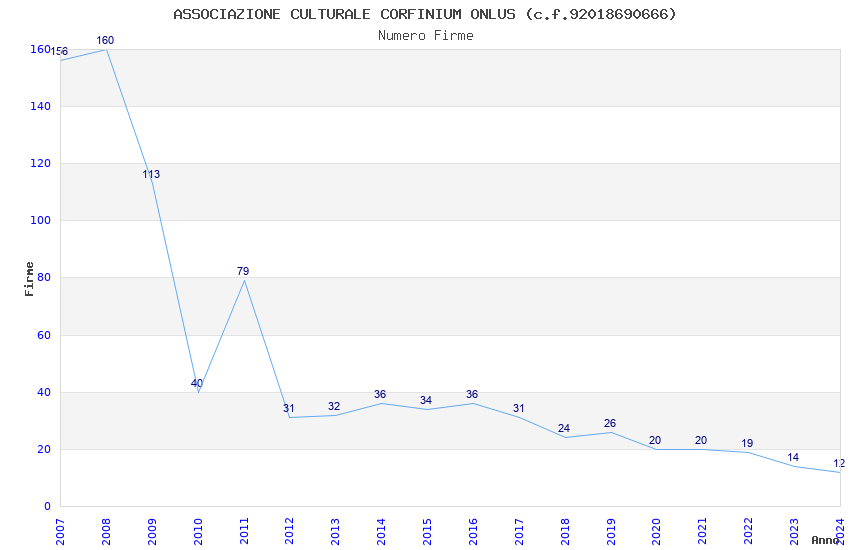This screenshot has height=550, width=850.
Task: Select the 2014 year label
Action: 381,532
